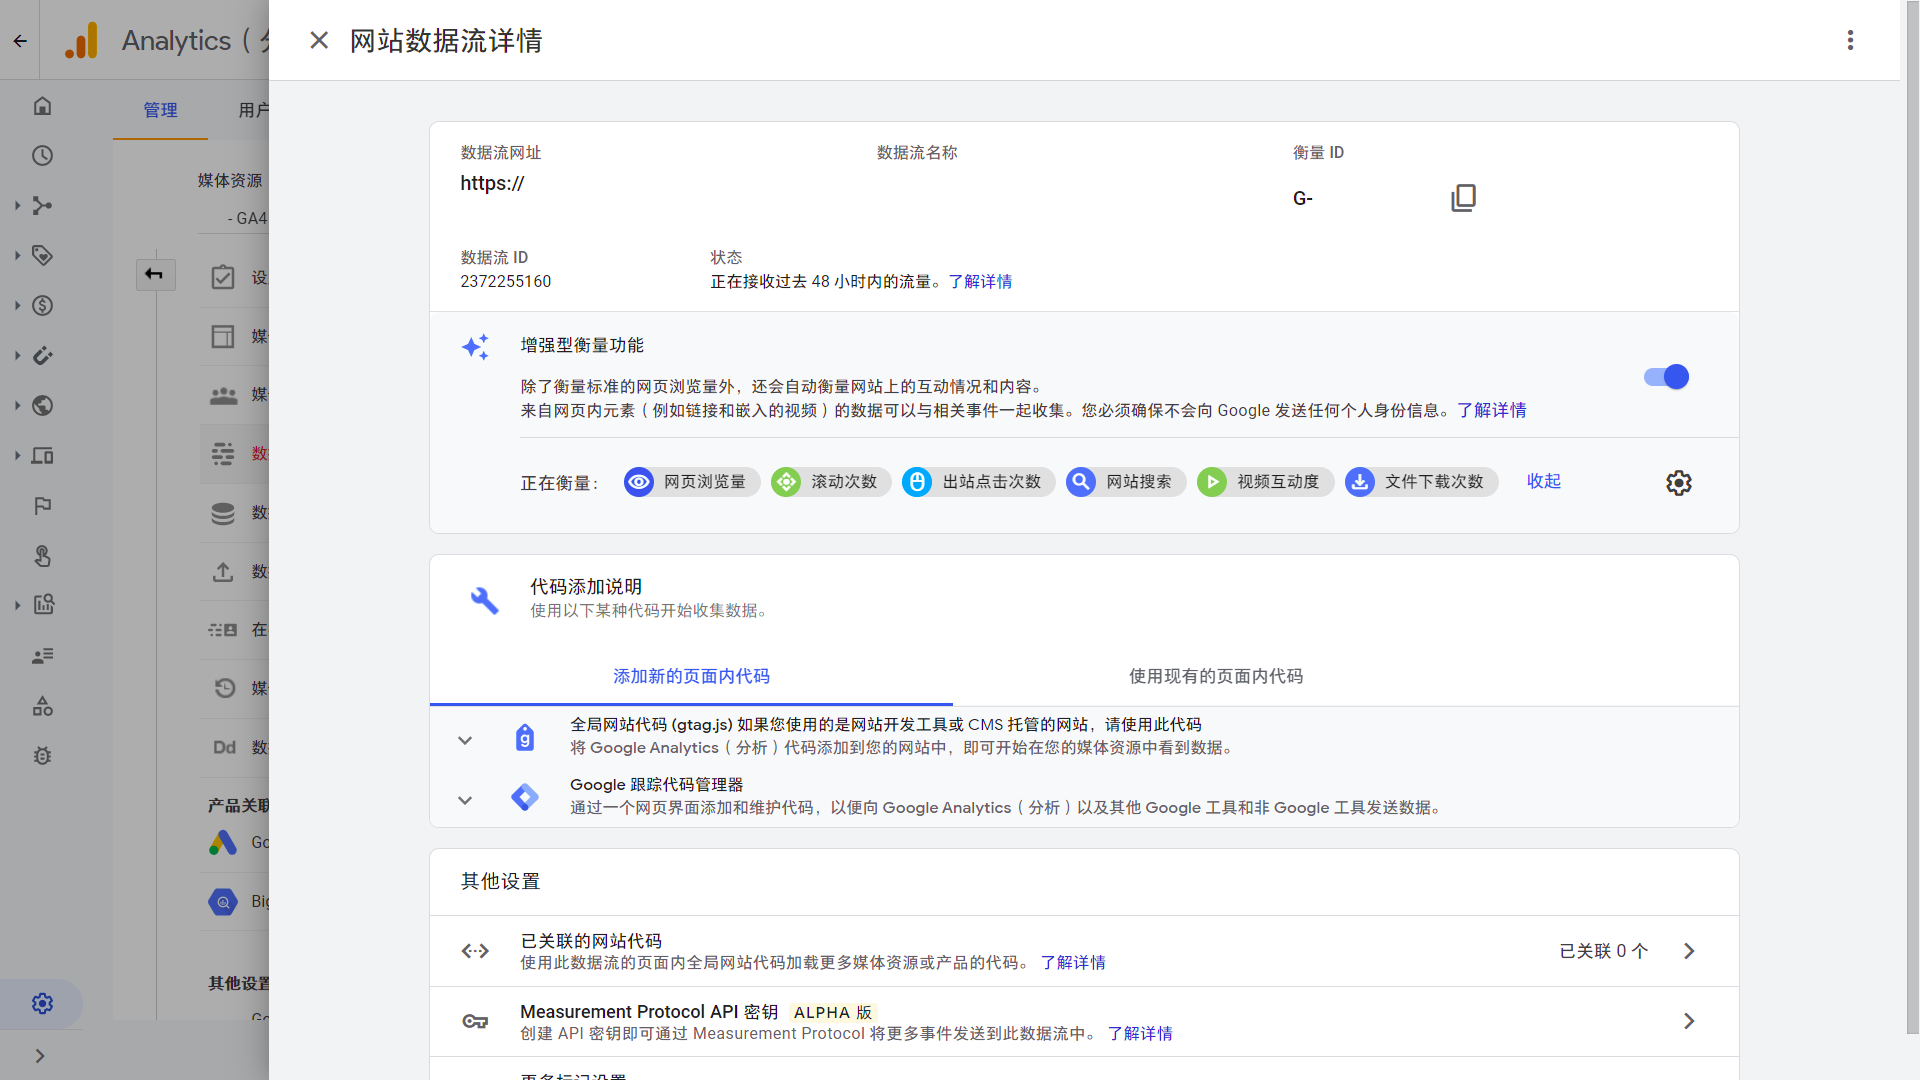Viewport: 1920px width, 1080px height.
Task: Open the retention pencil icon section
Action: tap(42, 356)
